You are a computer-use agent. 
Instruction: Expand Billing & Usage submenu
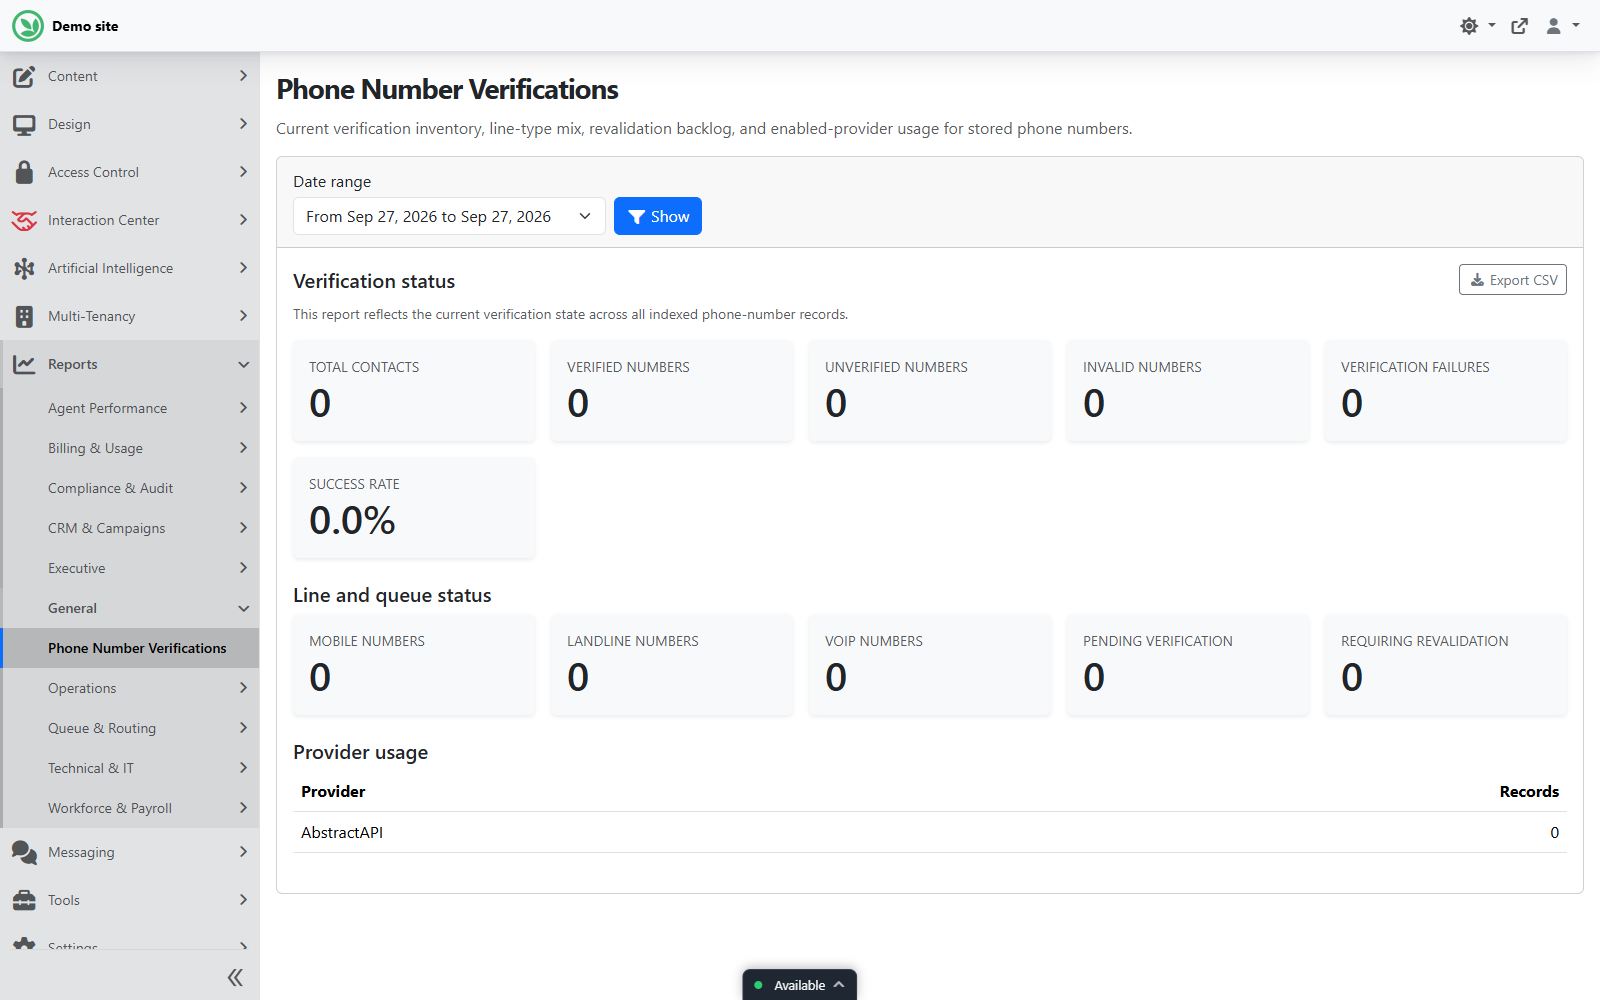click(130, 448)
